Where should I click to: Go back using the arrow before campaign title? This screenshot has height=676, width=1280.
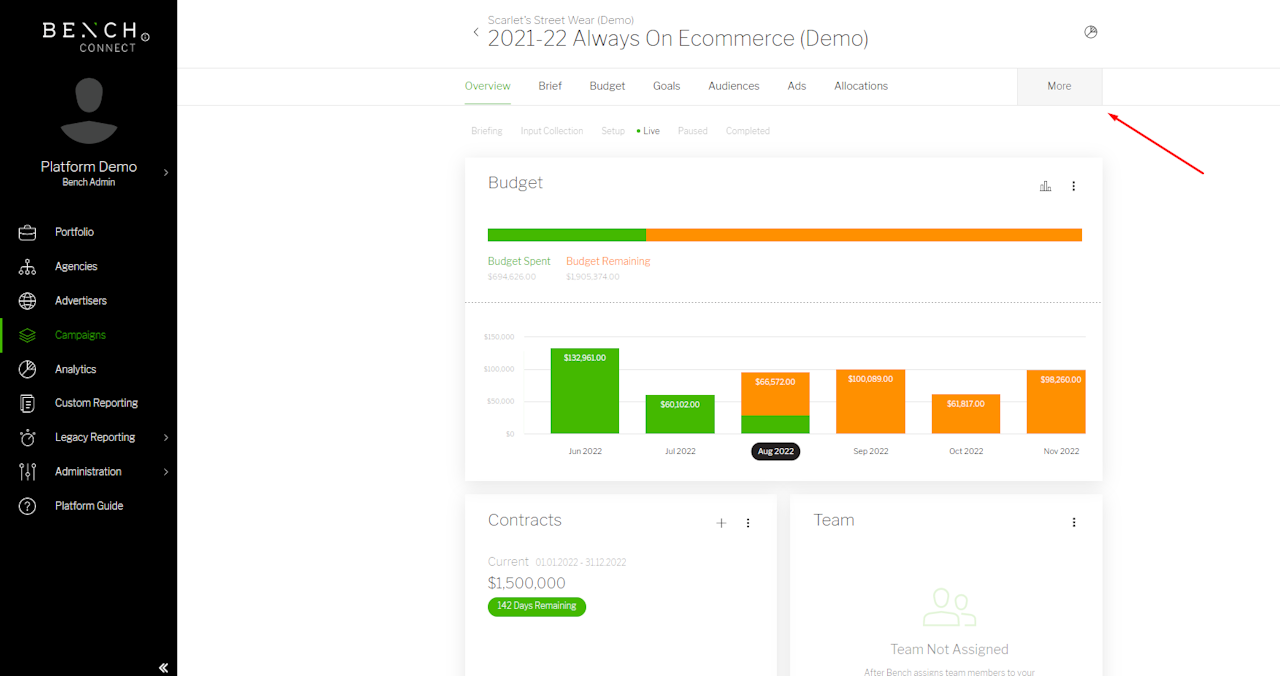[476, 33]
